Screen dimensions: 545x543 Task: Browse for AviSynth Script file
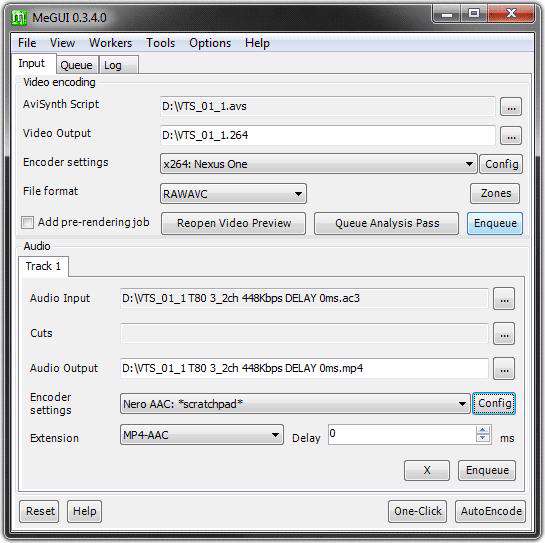click(511, 107)
